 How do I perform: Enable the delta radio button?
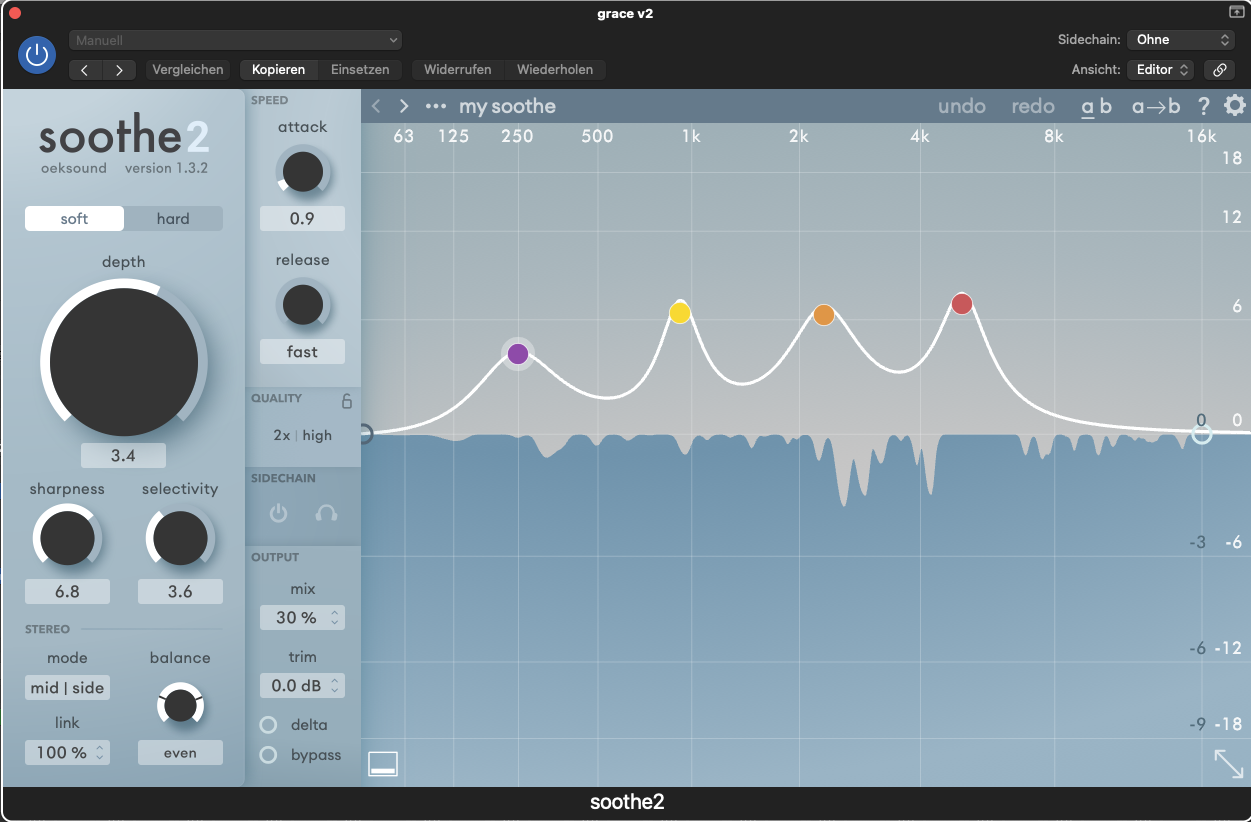[x=268, y=725]
